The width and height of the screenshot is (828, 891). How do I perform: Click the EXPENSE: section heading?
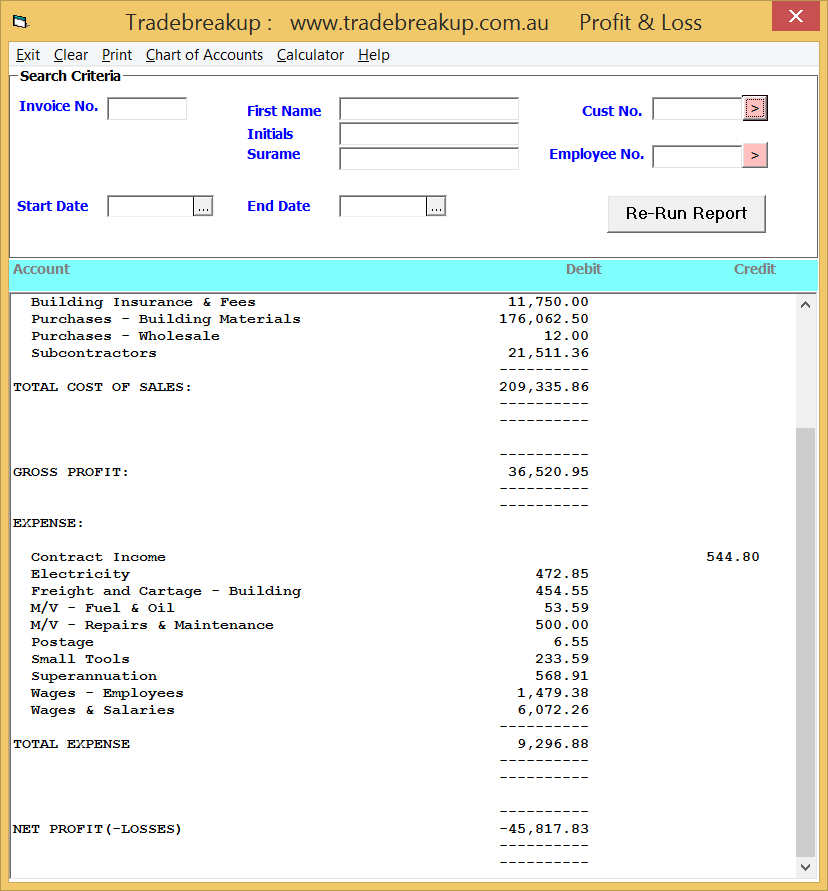pyautogui.click(x=48, y=523)
